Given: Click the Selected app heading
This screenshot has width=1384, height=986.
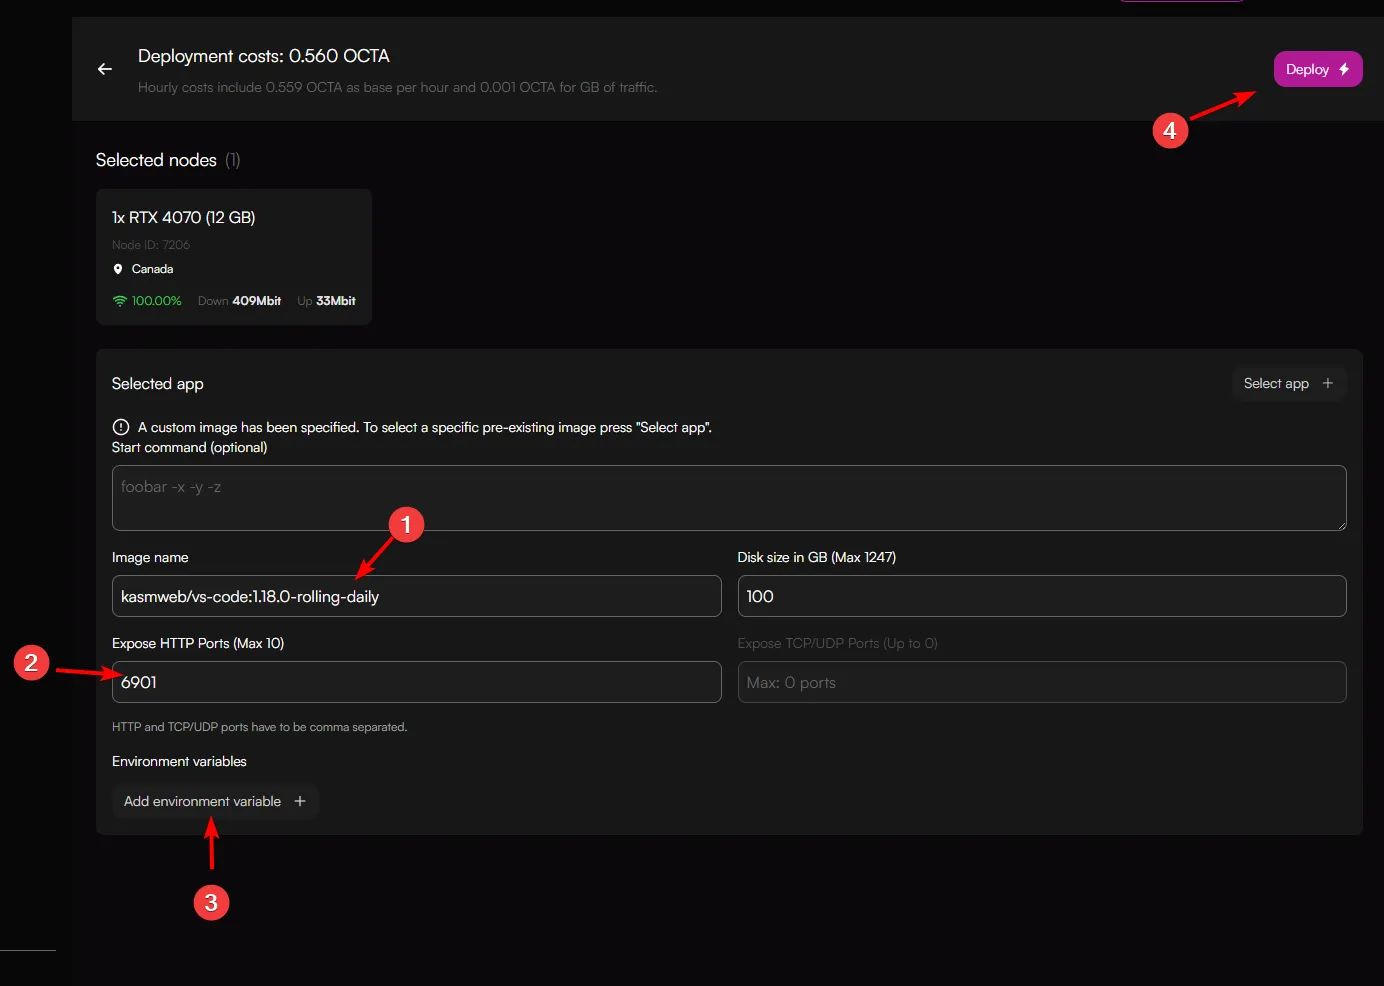Looking at the screenshot, I should 158,384.
